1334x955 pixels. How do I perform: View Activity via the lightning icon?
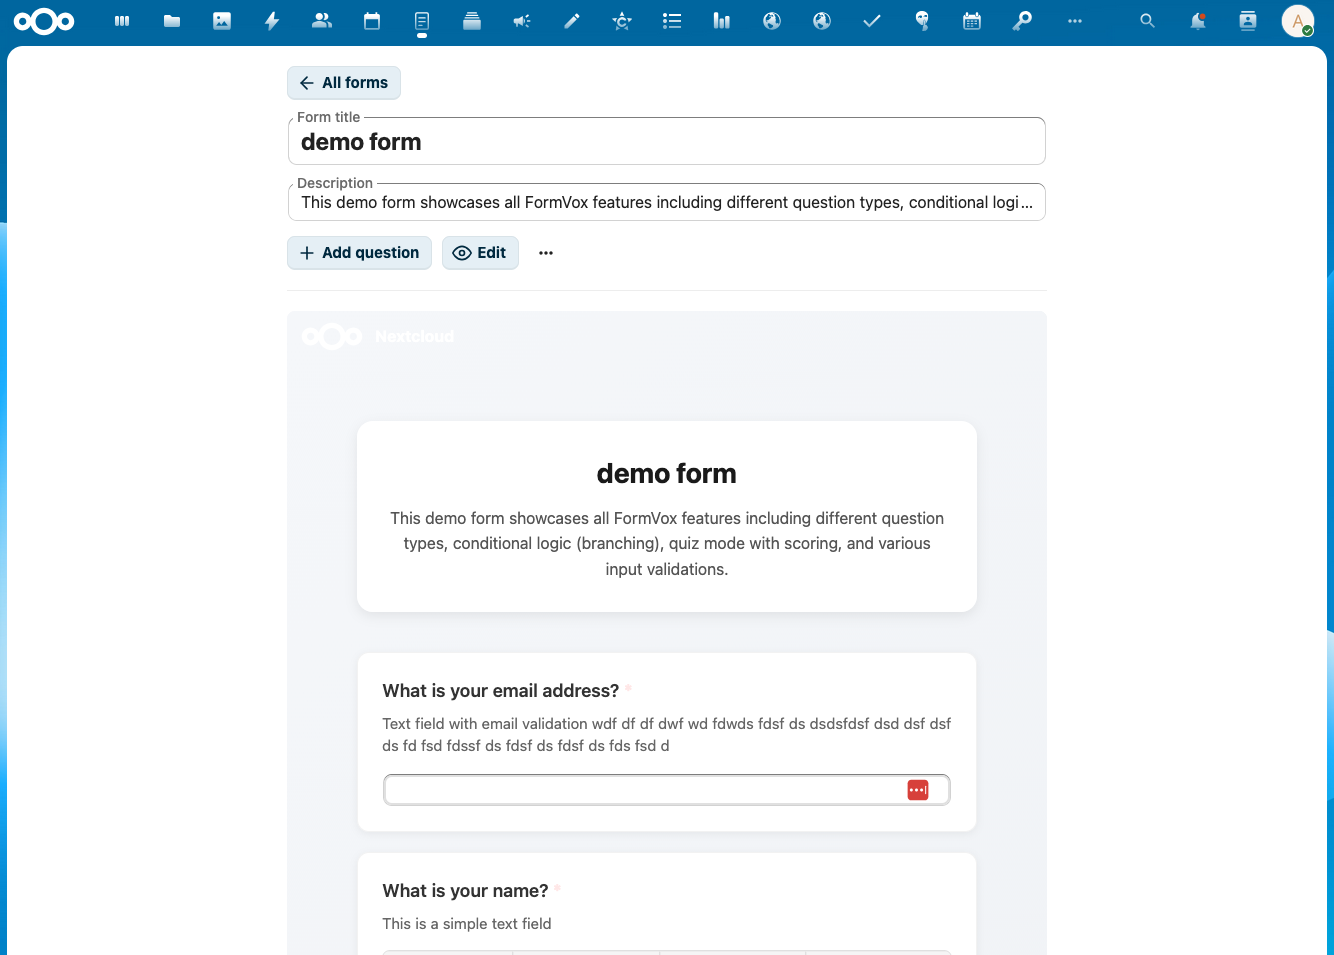(271, 20)
